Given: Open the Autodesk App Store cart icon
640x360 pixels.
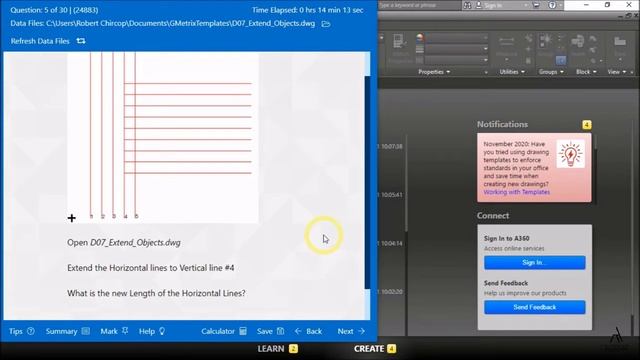Looking at the screenshot, I should point(536,5).
